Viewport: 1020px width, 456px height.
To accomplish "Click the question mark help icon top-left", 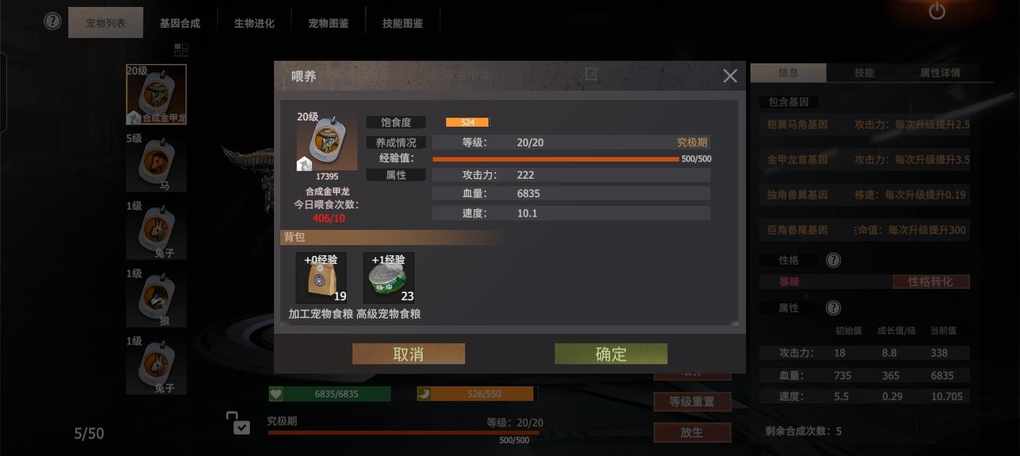I will (53, 21).
